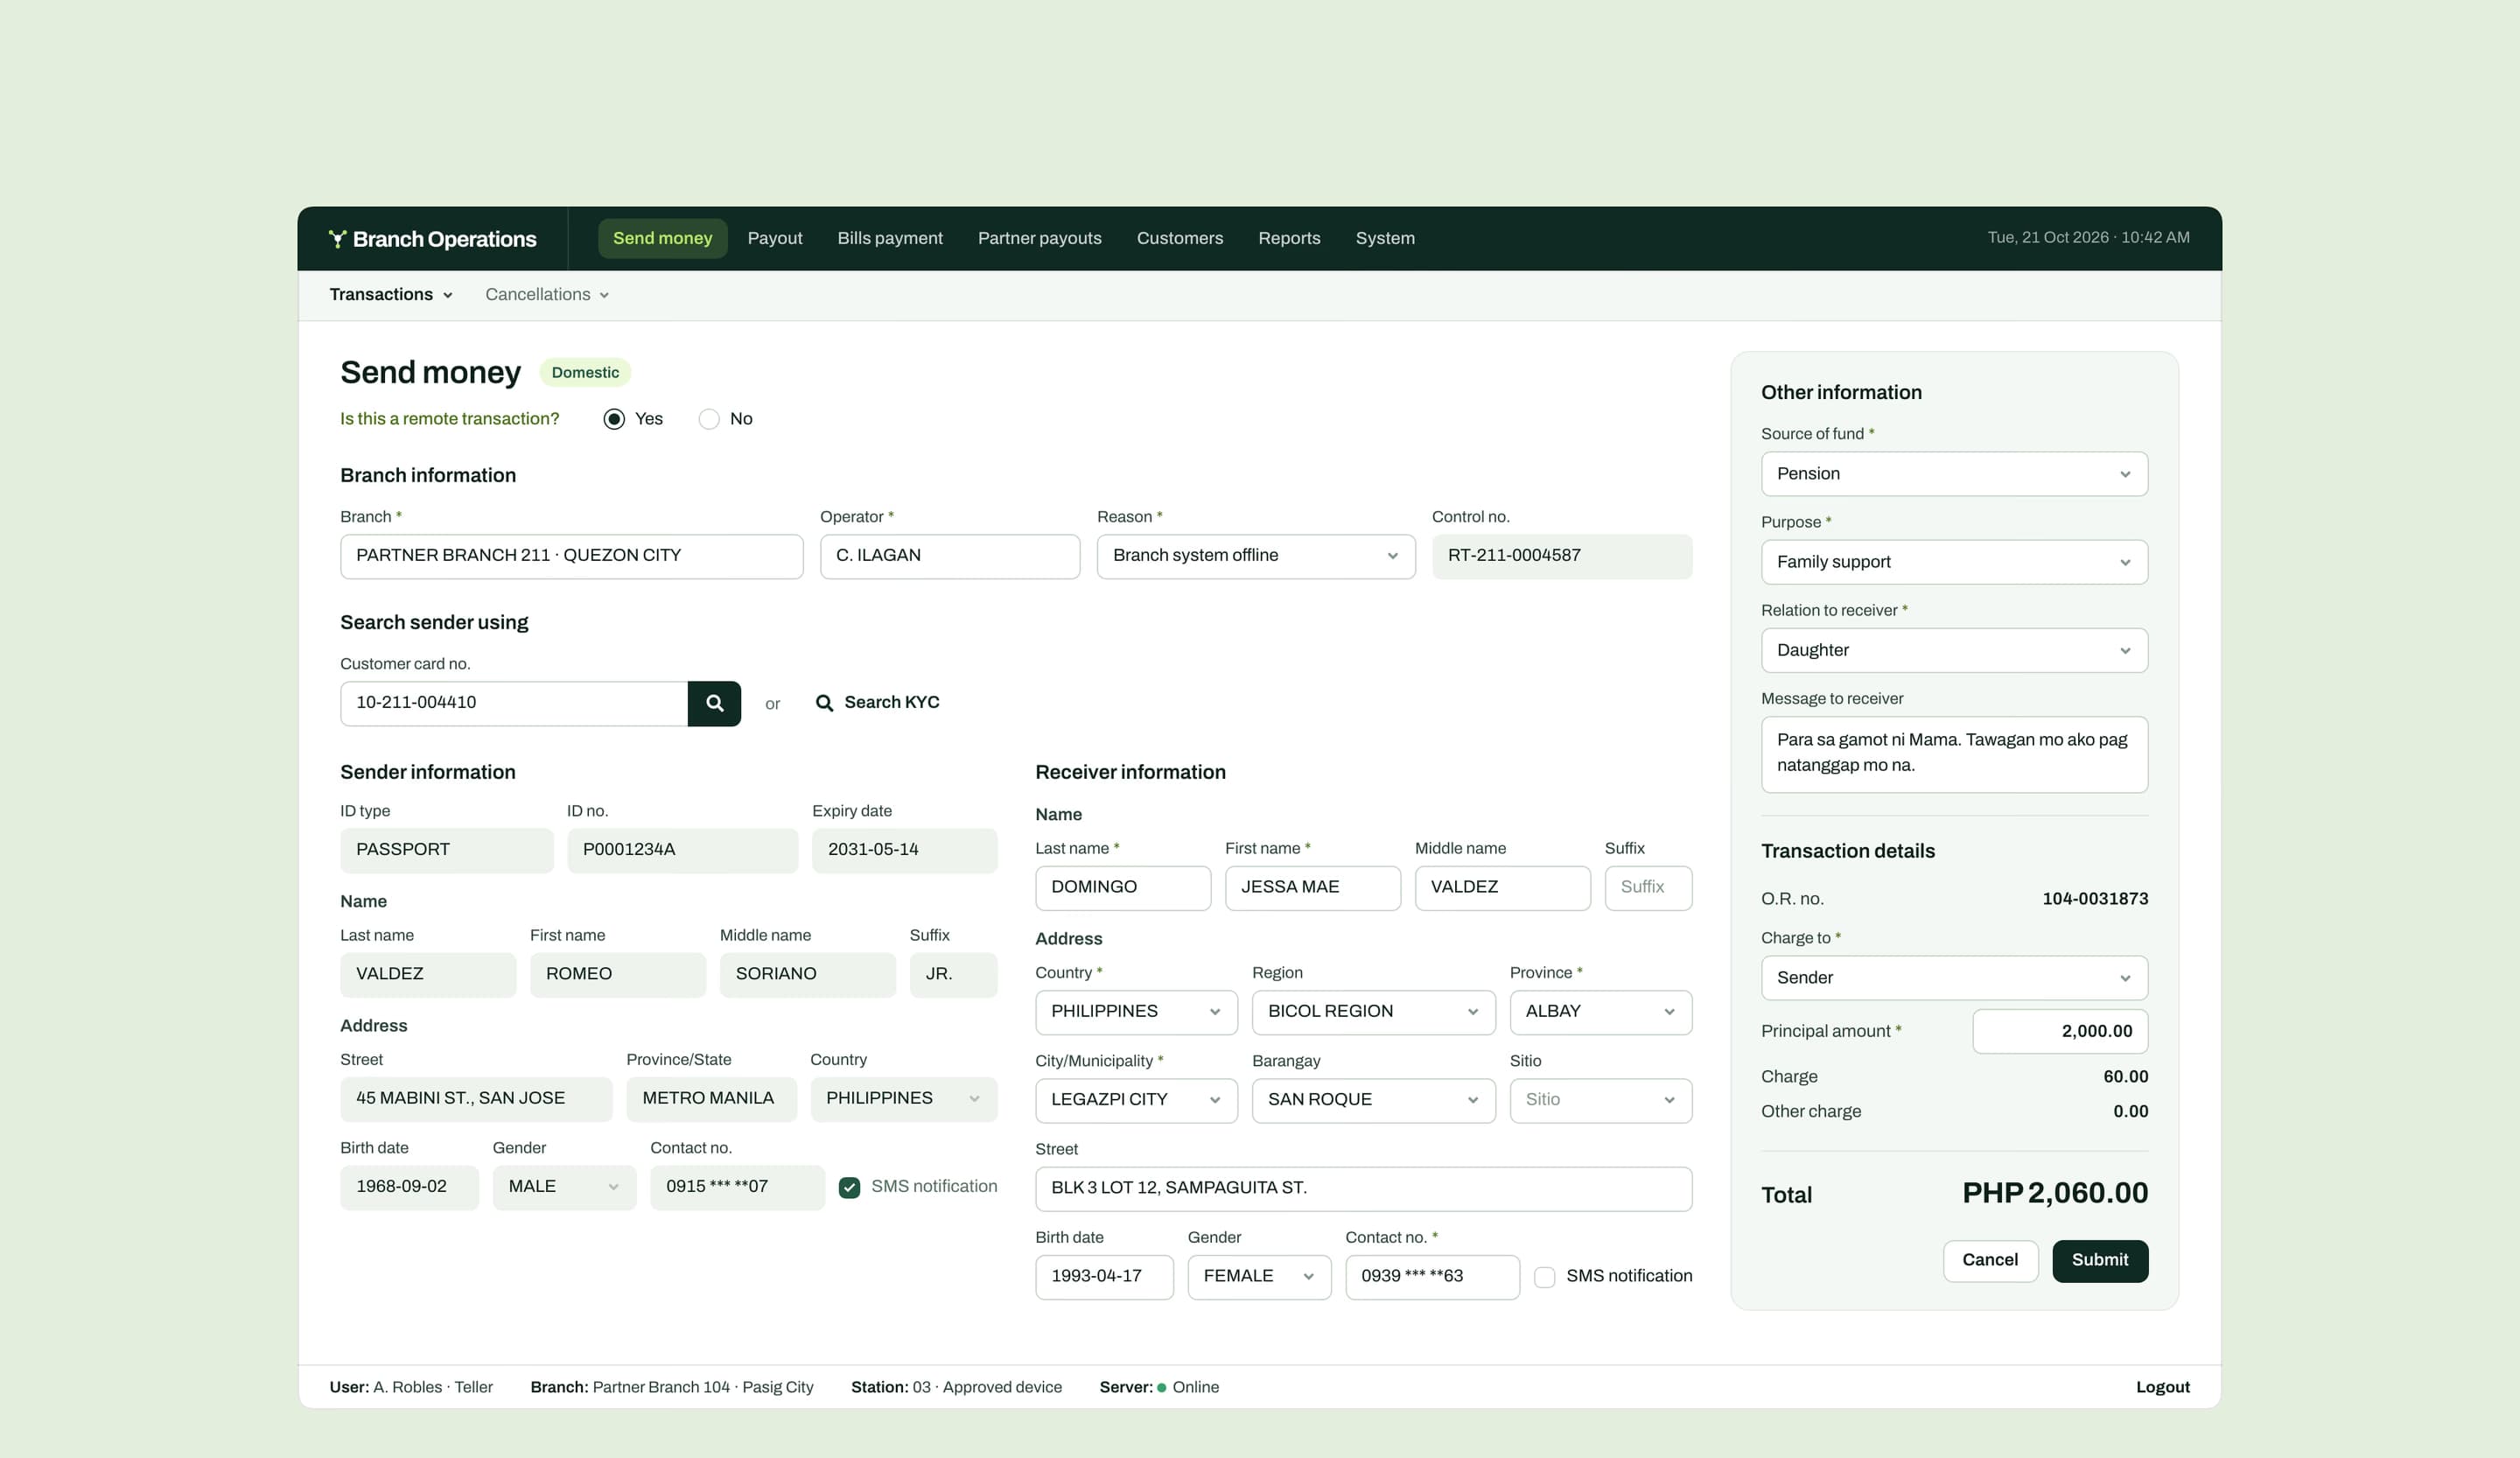This screenshot has width=2520, height=1458.
Task: Open Bills payment tab
Action: tap(890, 239)
